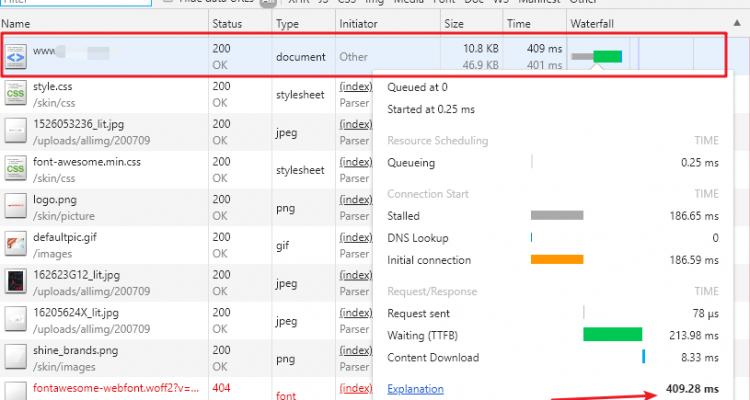Open the defaultpic.gif thumbnail icon
Screen dimensions: 750x400
[16, 243]
